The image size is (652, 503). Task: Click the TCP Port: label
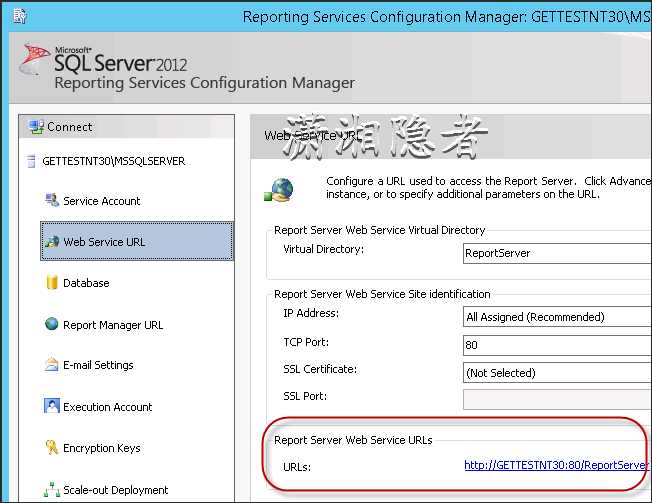pyautogui.click(x=306, y=342)
